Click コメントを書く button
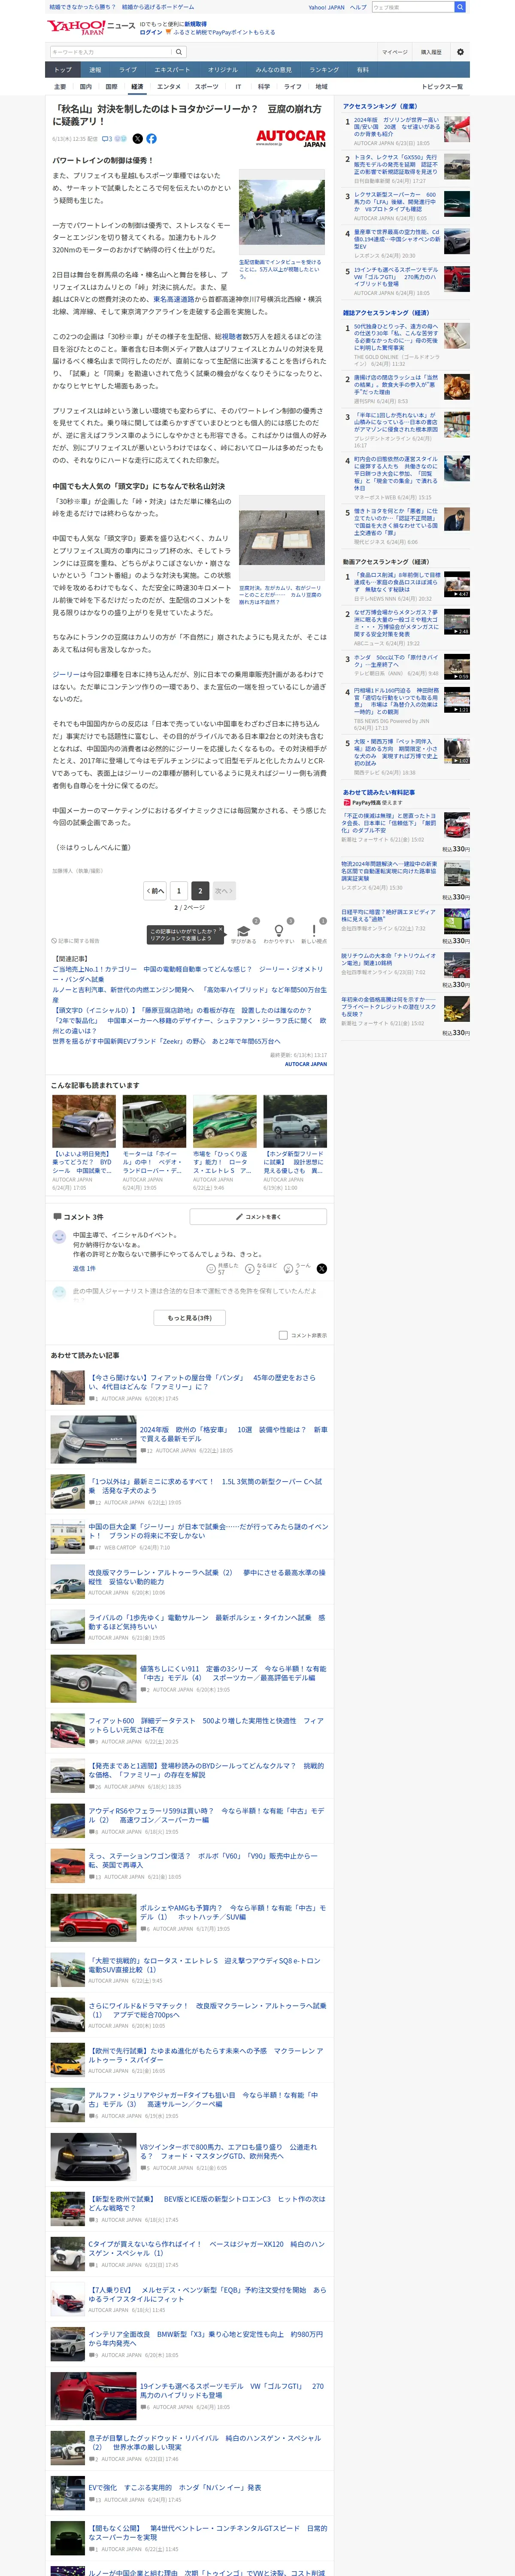The image size is (515, 2576). 258,1217
